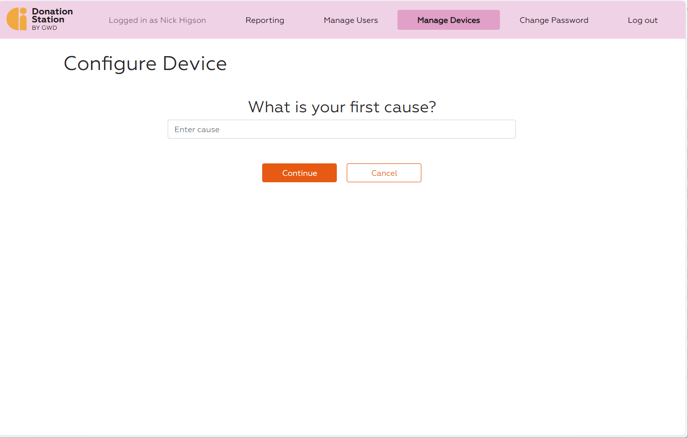Cancel the device configuration

(x=384, y=173)
